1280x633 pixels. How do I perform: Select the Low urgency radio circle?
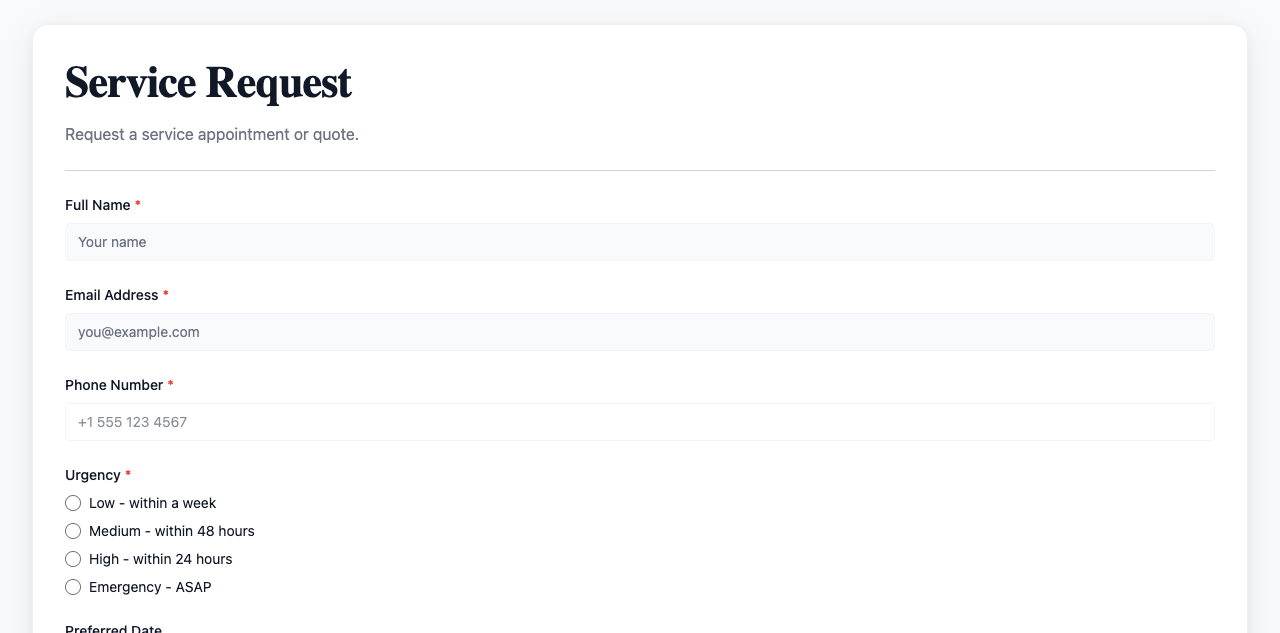(x=73, y=503)
